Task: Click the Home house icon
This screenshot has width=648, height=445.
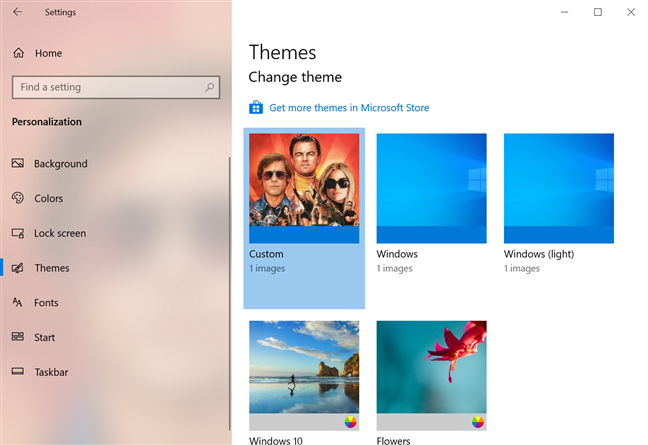Action: (19, 53)
